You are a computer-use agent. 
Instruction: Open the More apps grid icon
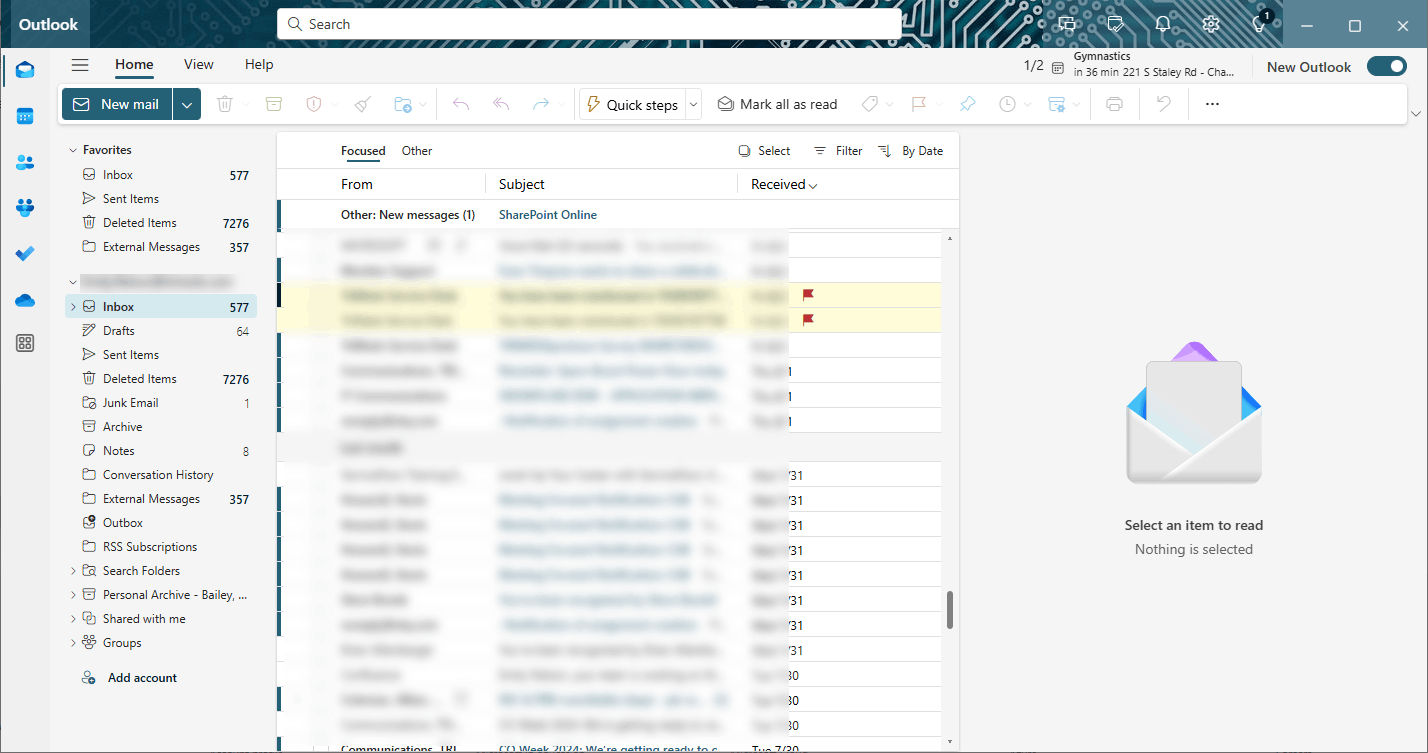(x=25, y=344)
